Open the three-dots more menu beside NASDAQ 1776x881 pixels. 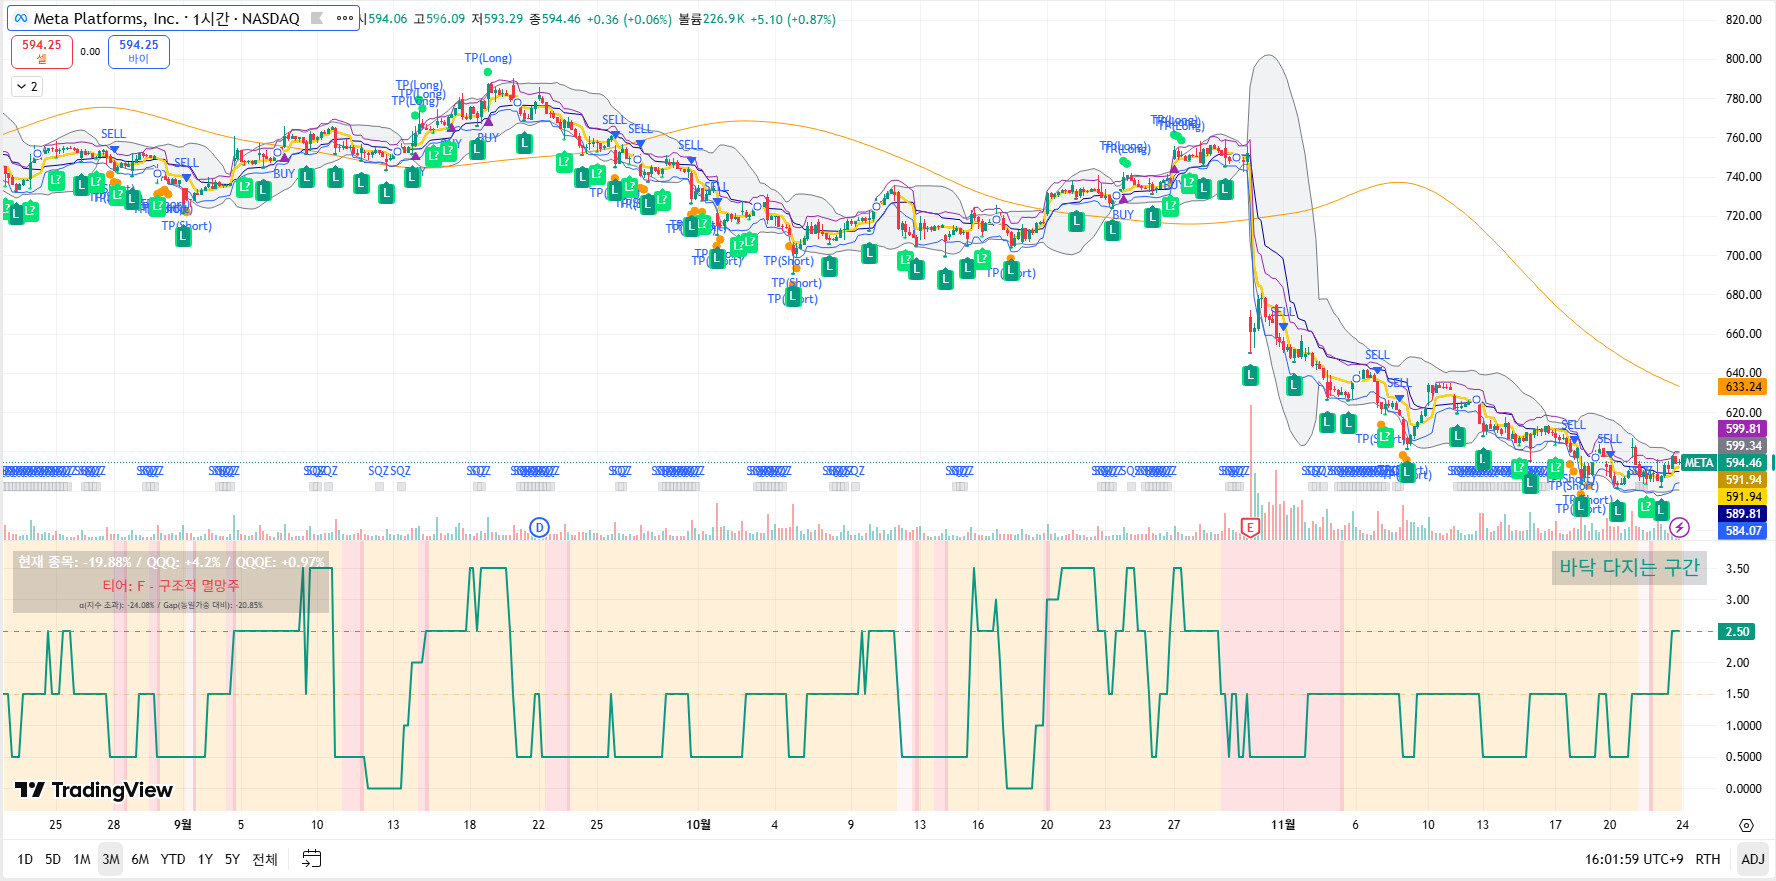(345, 18)
